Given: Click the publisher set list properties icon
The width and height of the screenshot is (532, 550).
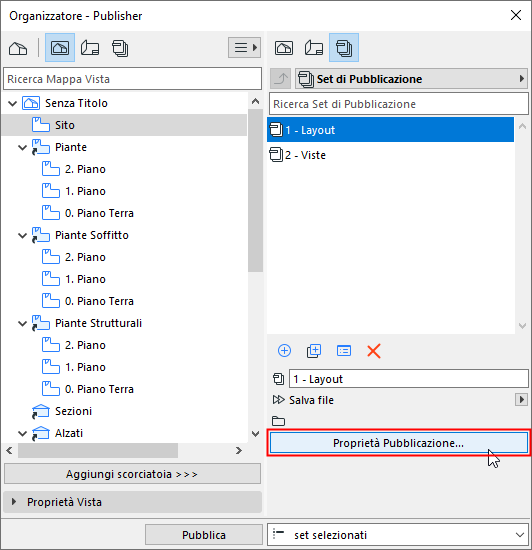Looking at the screenshot, I should tap(344, 351).
